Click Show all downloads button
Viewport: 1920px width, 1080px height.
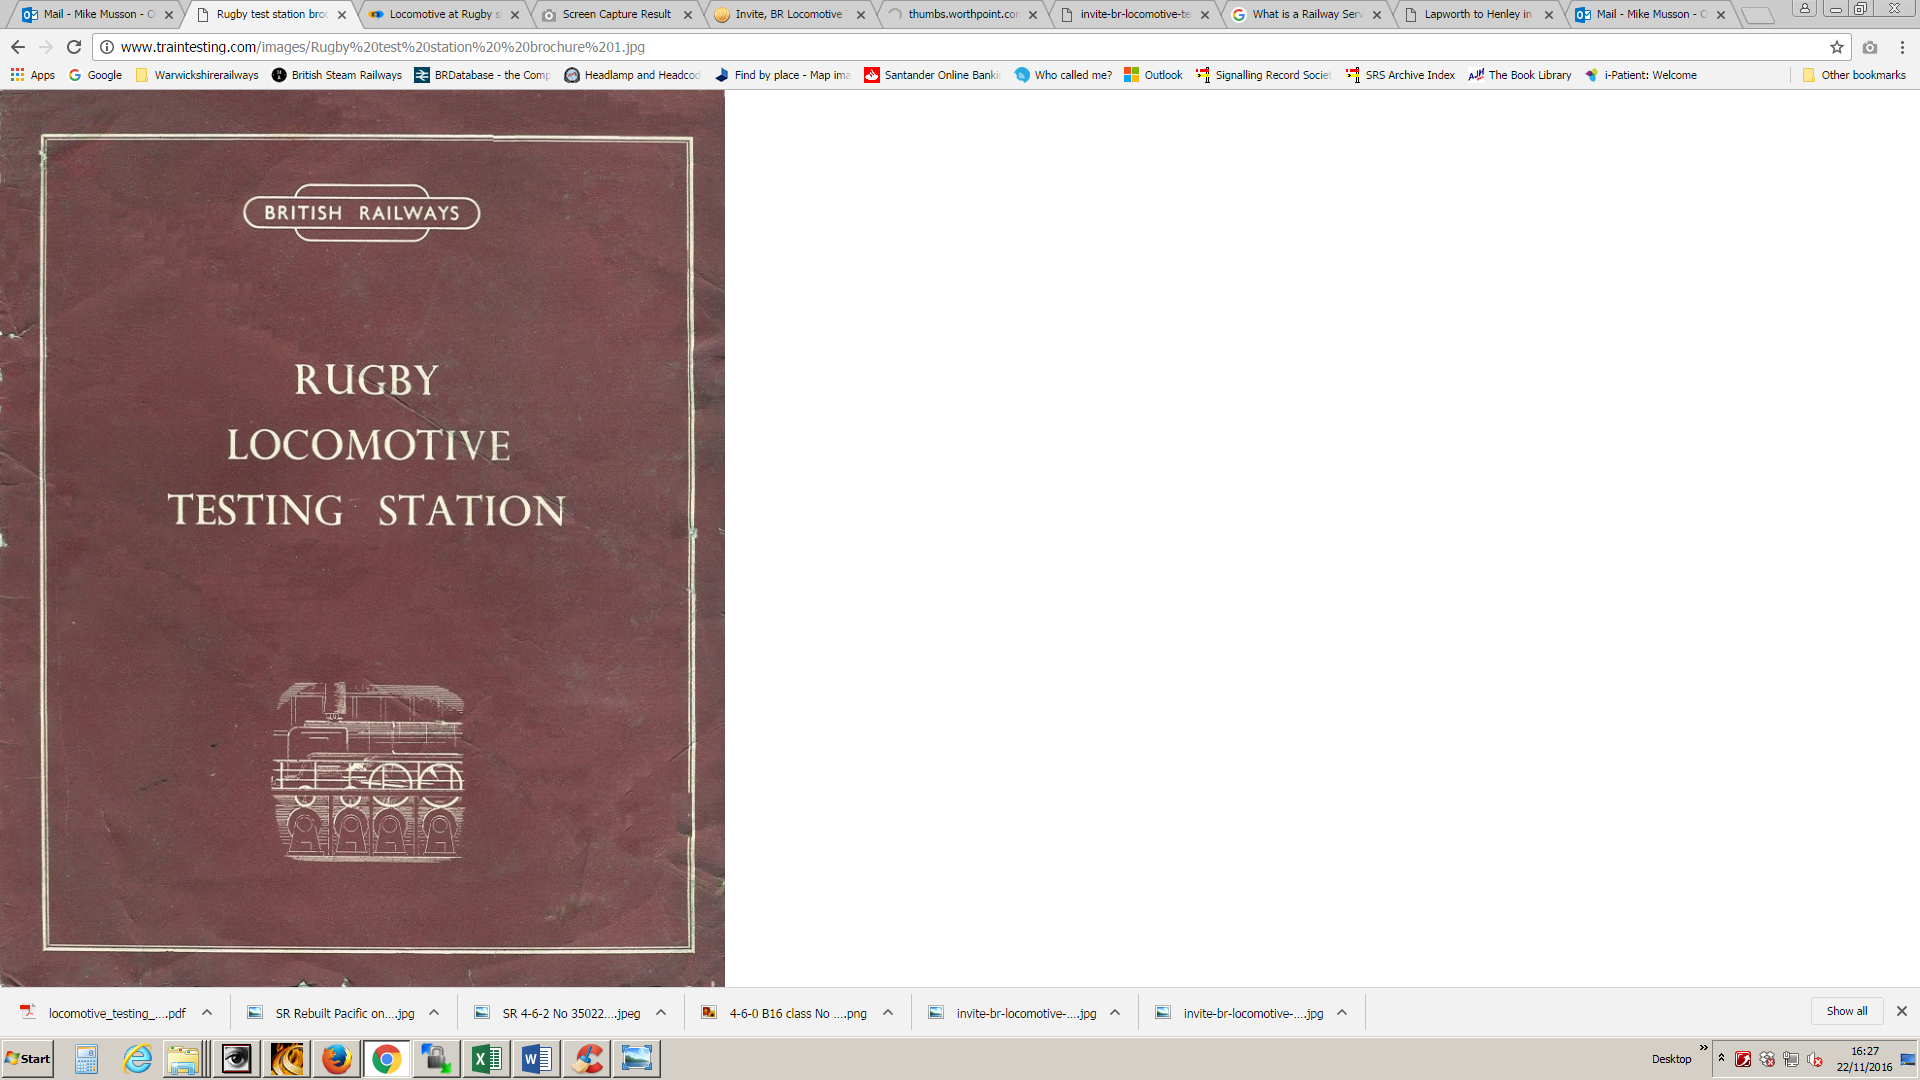pos(1846,1011)
